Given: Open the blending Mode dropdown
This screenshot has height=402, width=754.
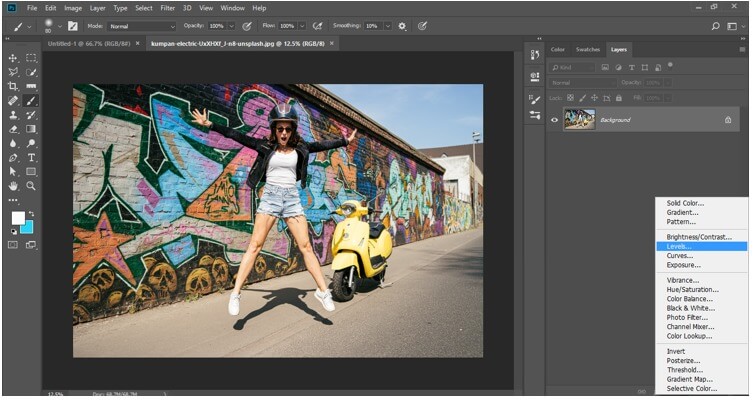Looking at the screenshot, I should [142, 26].
